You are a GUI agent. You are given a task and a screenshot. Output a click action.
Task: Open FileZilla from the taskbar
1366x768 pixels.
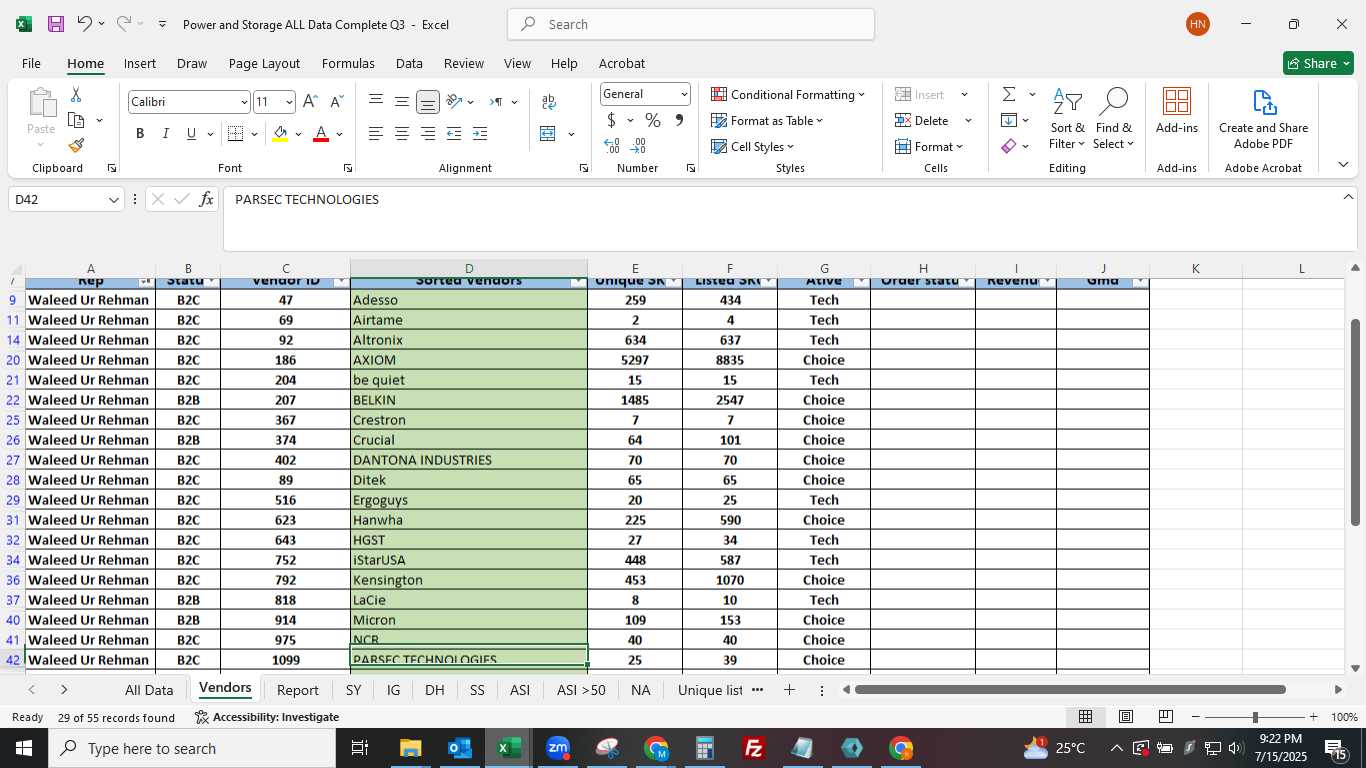[x=754, y=748]
